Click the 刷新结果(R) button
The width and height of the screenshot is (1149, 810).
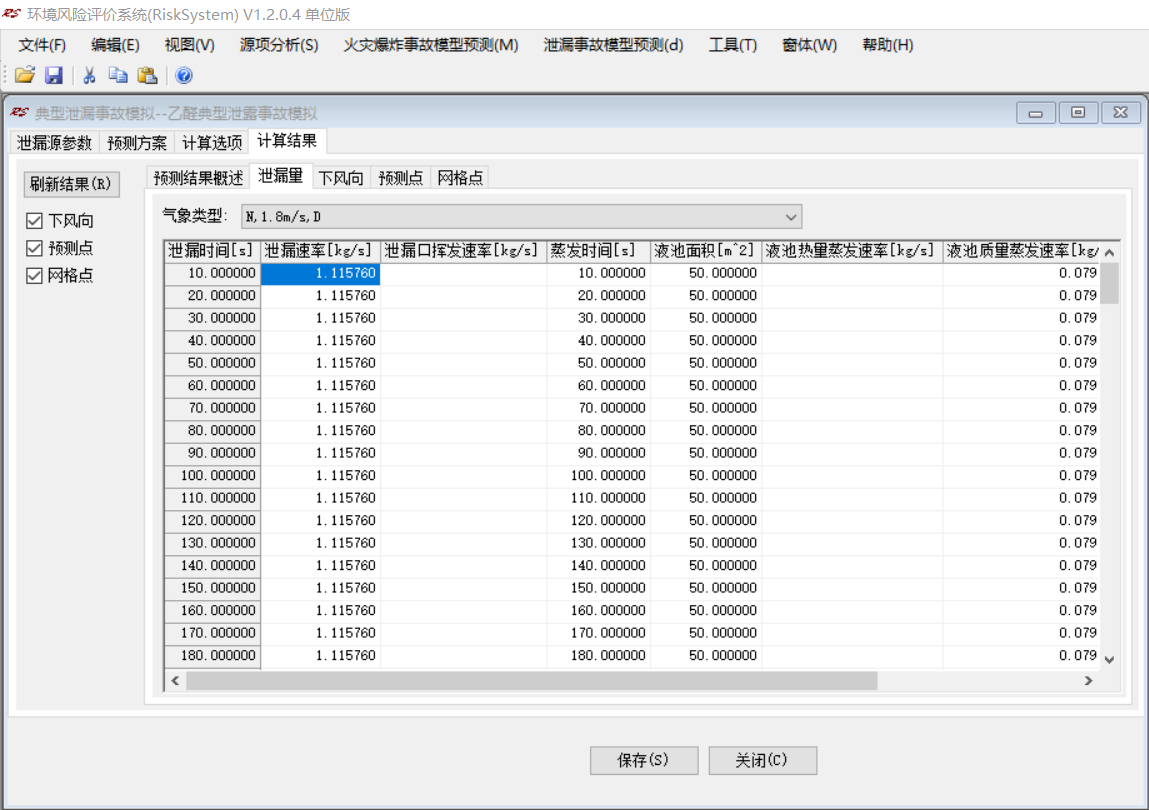[x=71, y=184]
